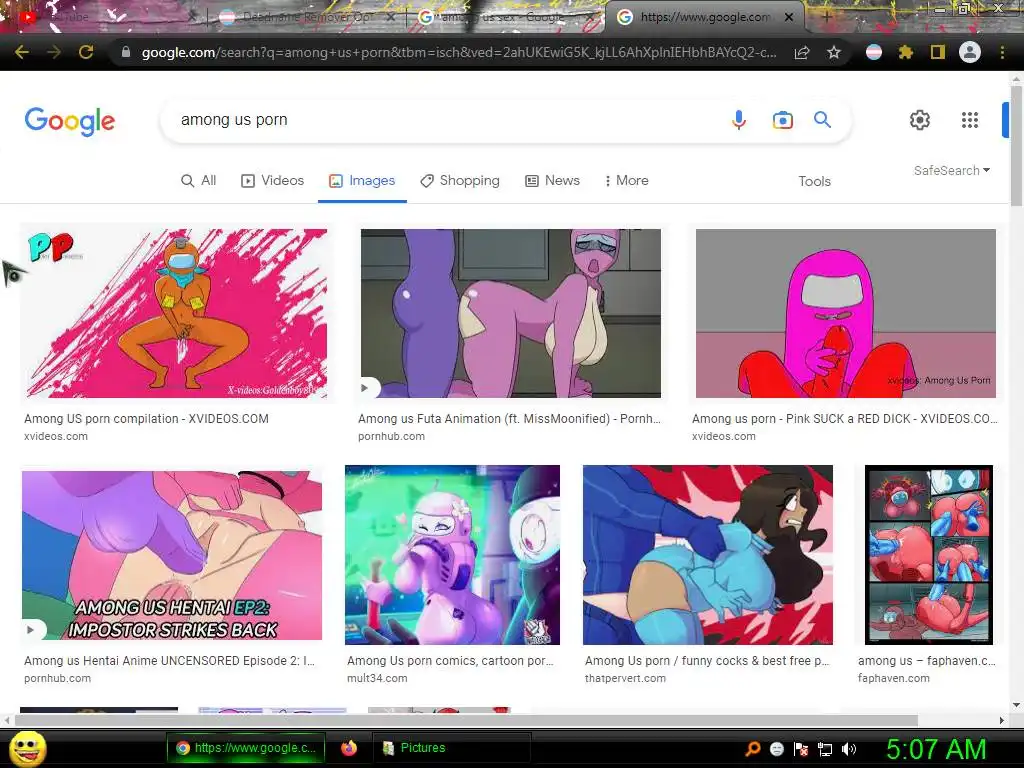This screenshot has width=1024, height=768.
Task: Click the browser forward arrow
Action: (x=54, y=52)
